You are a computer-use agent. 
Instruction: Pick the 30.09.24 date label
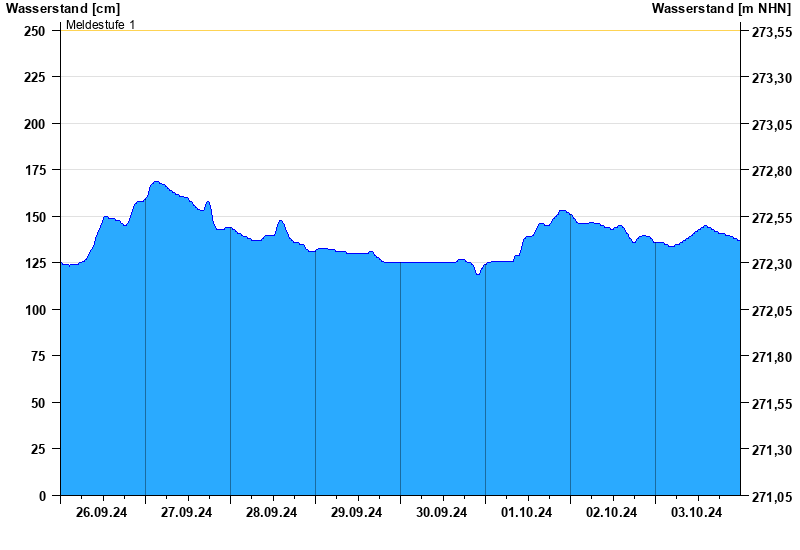click(441, 513)
